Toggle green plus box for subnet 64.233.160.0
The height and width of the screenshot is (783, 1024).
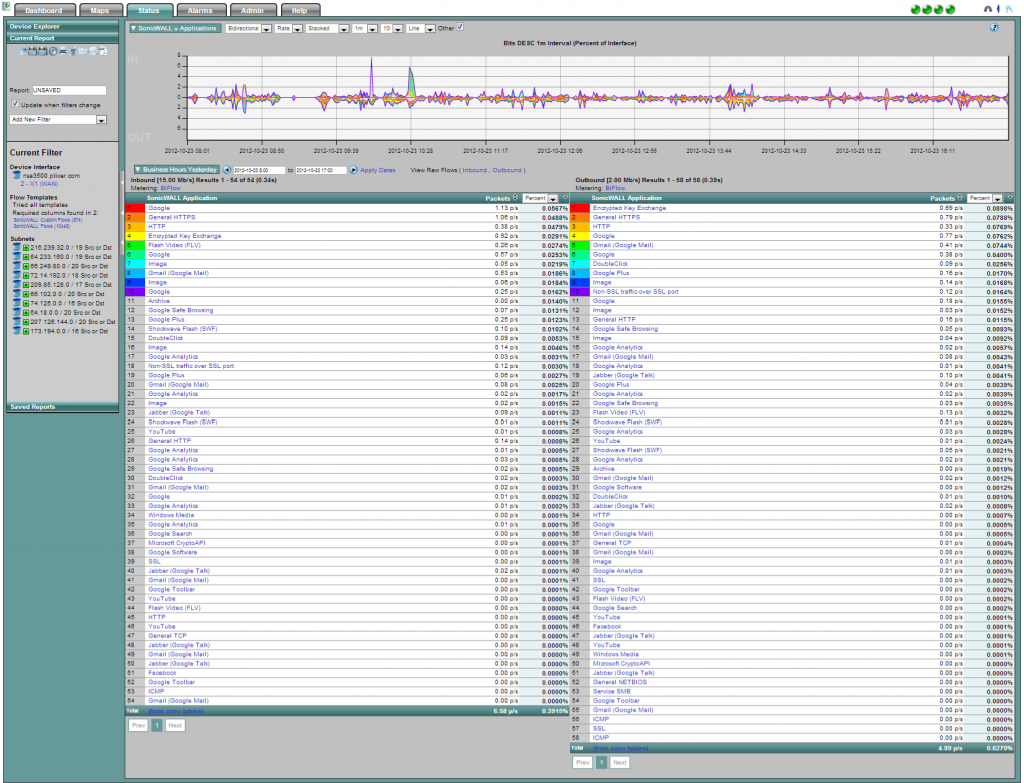tap(26, 257)
